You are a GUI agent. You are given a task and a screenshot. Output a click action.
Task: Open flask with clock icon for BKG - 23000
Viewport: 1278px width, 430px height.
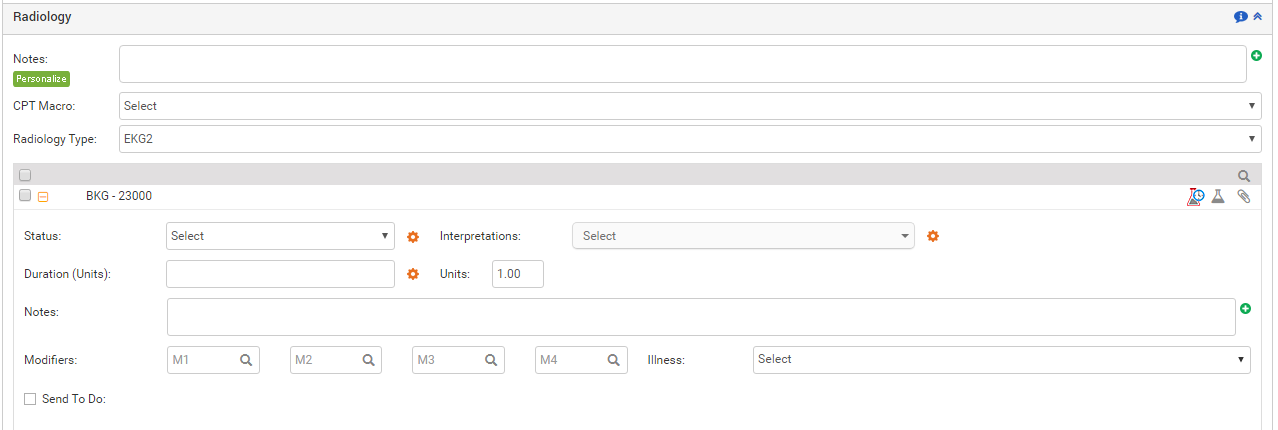coord(1194,197)
